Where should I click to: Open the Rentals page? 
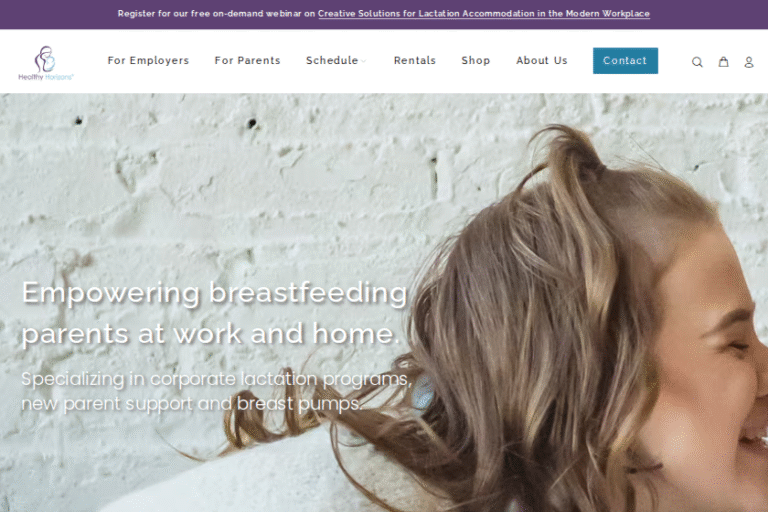(414, 60)
